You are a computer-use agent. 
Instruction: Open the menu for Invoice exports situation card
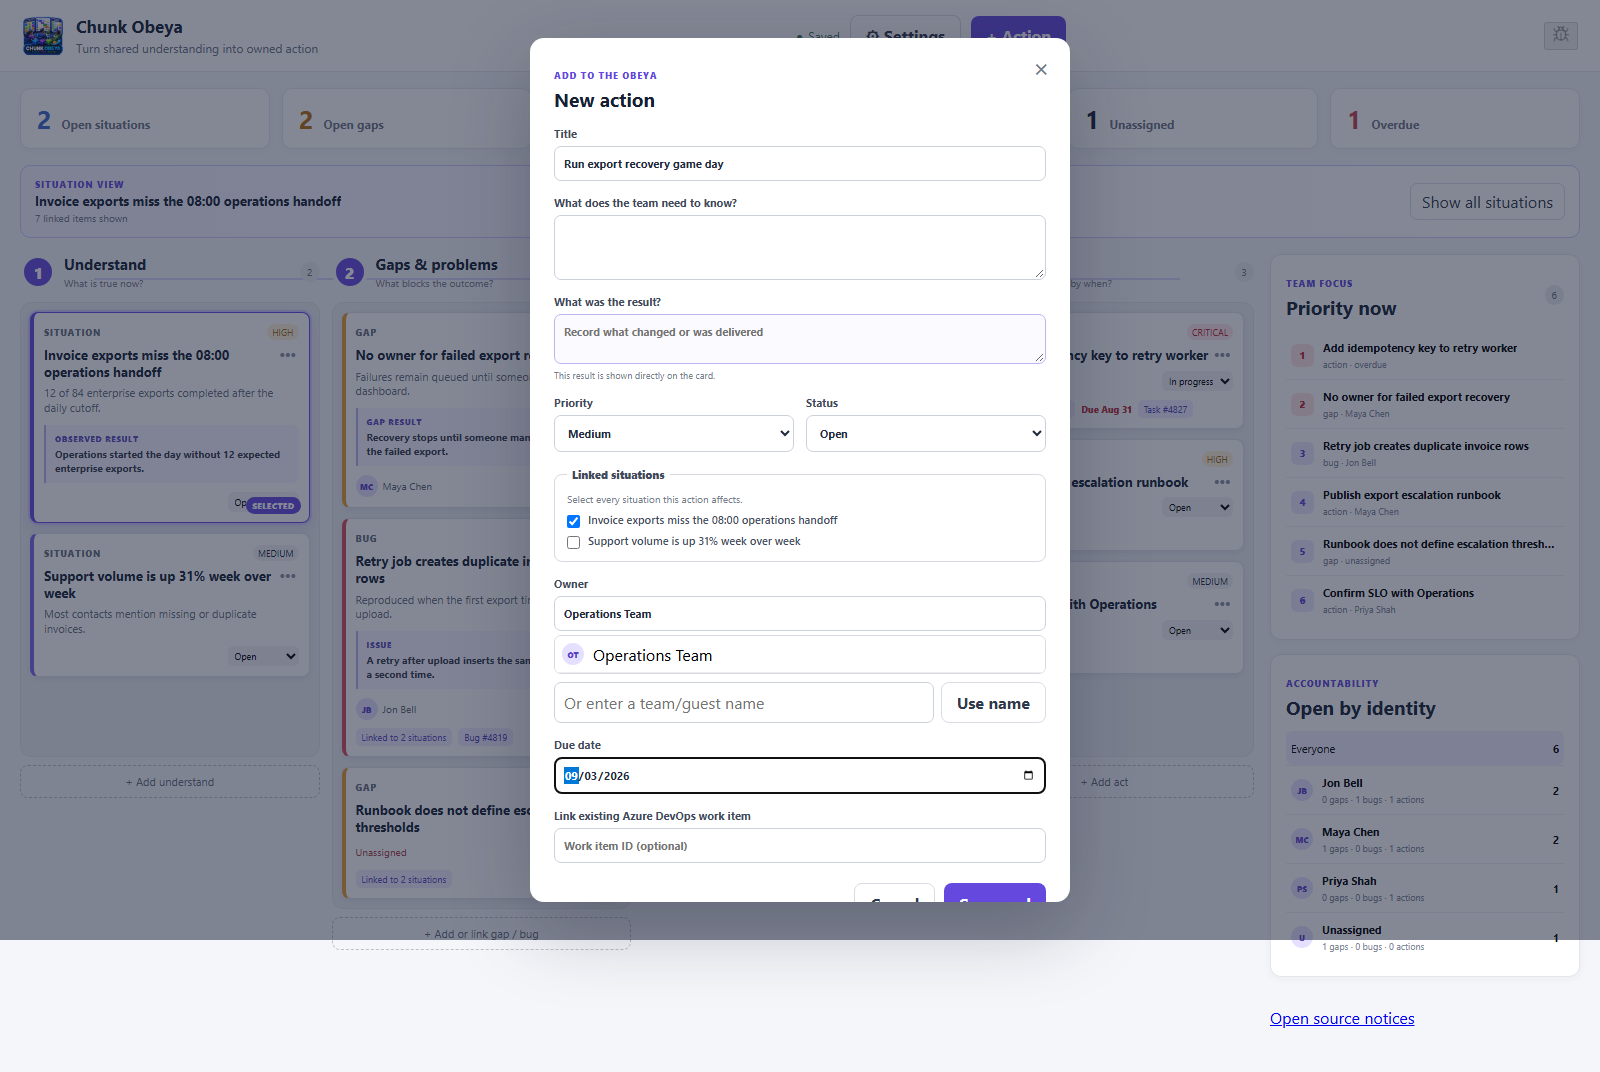click(288, 355)
